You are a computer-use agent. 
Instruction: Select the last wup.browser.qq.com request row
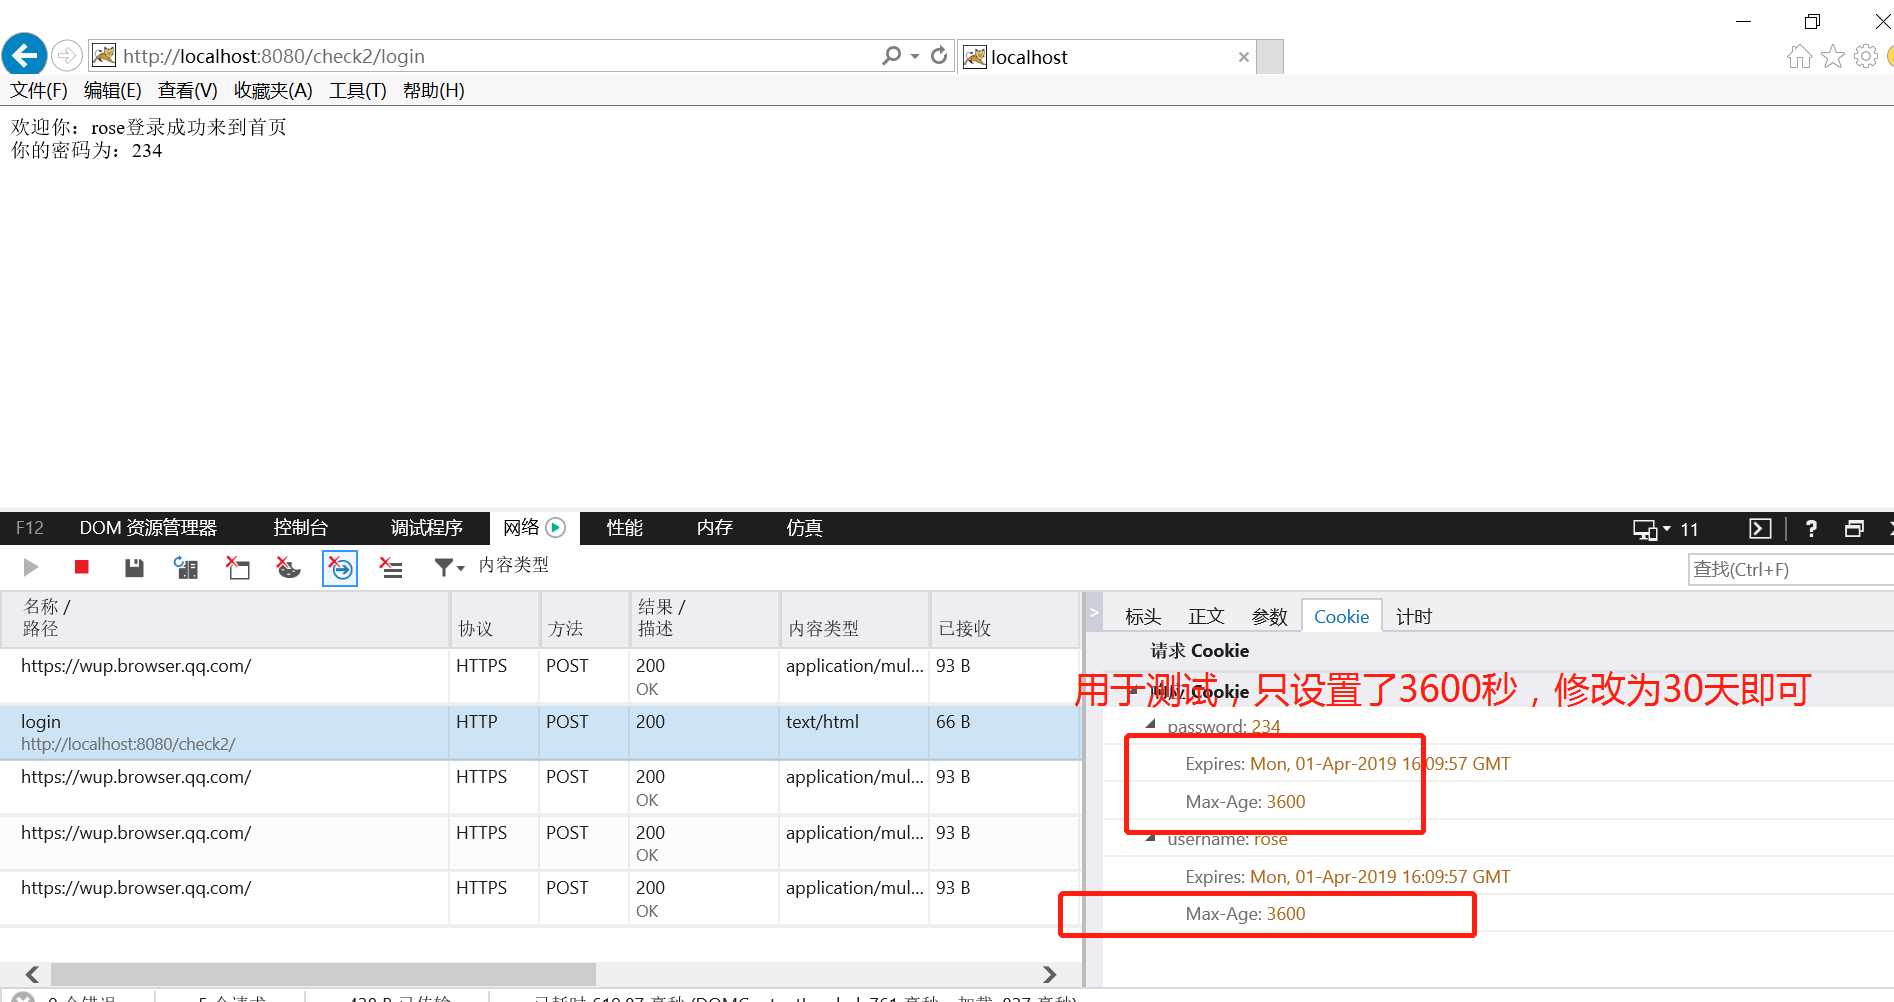540,898
